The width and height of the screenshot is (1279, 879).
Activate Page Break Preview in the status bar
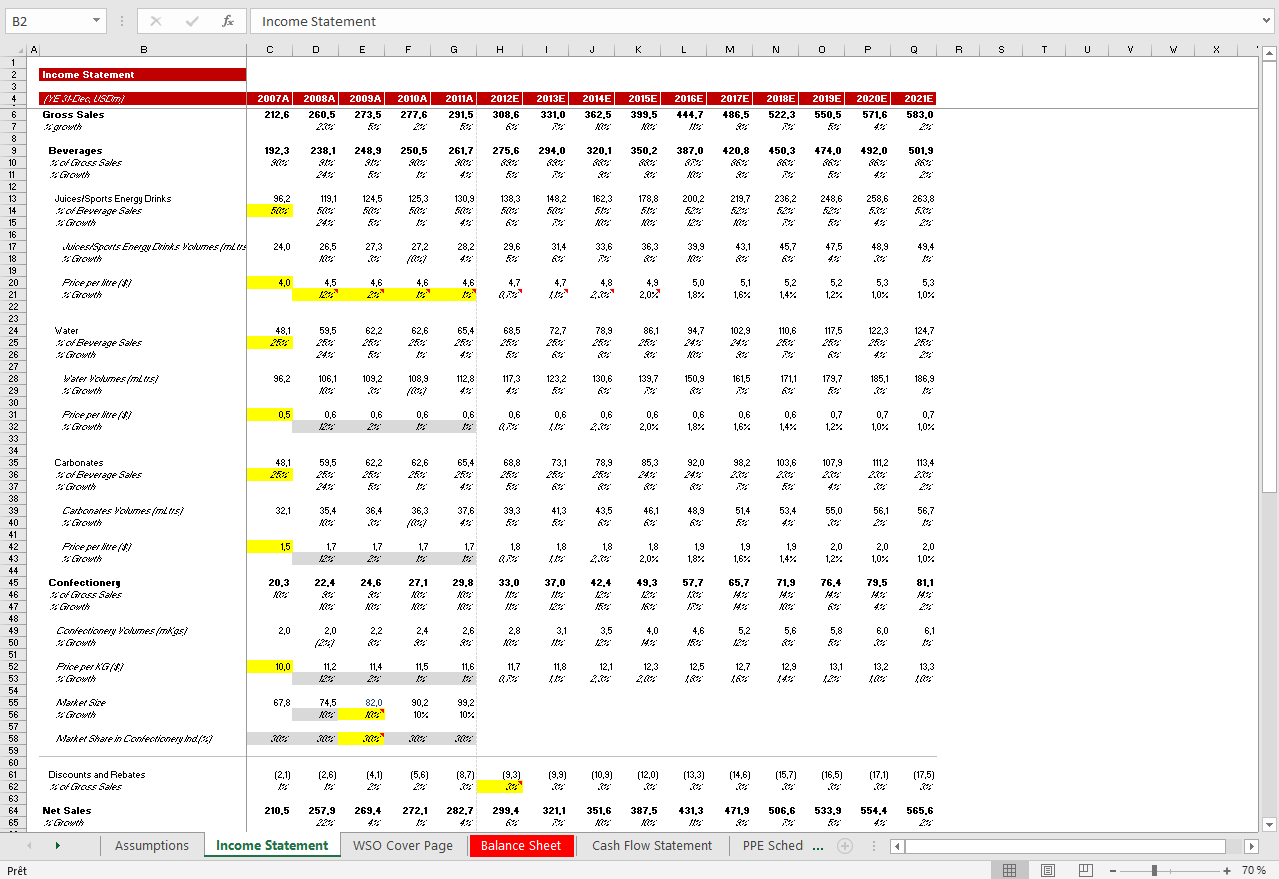[1085, 869]
